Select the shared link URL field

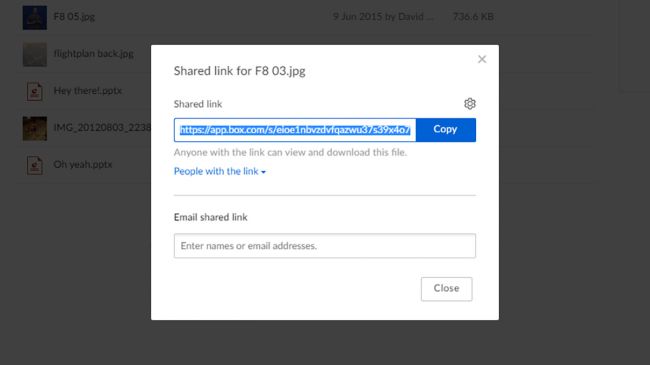coord(295,130)
